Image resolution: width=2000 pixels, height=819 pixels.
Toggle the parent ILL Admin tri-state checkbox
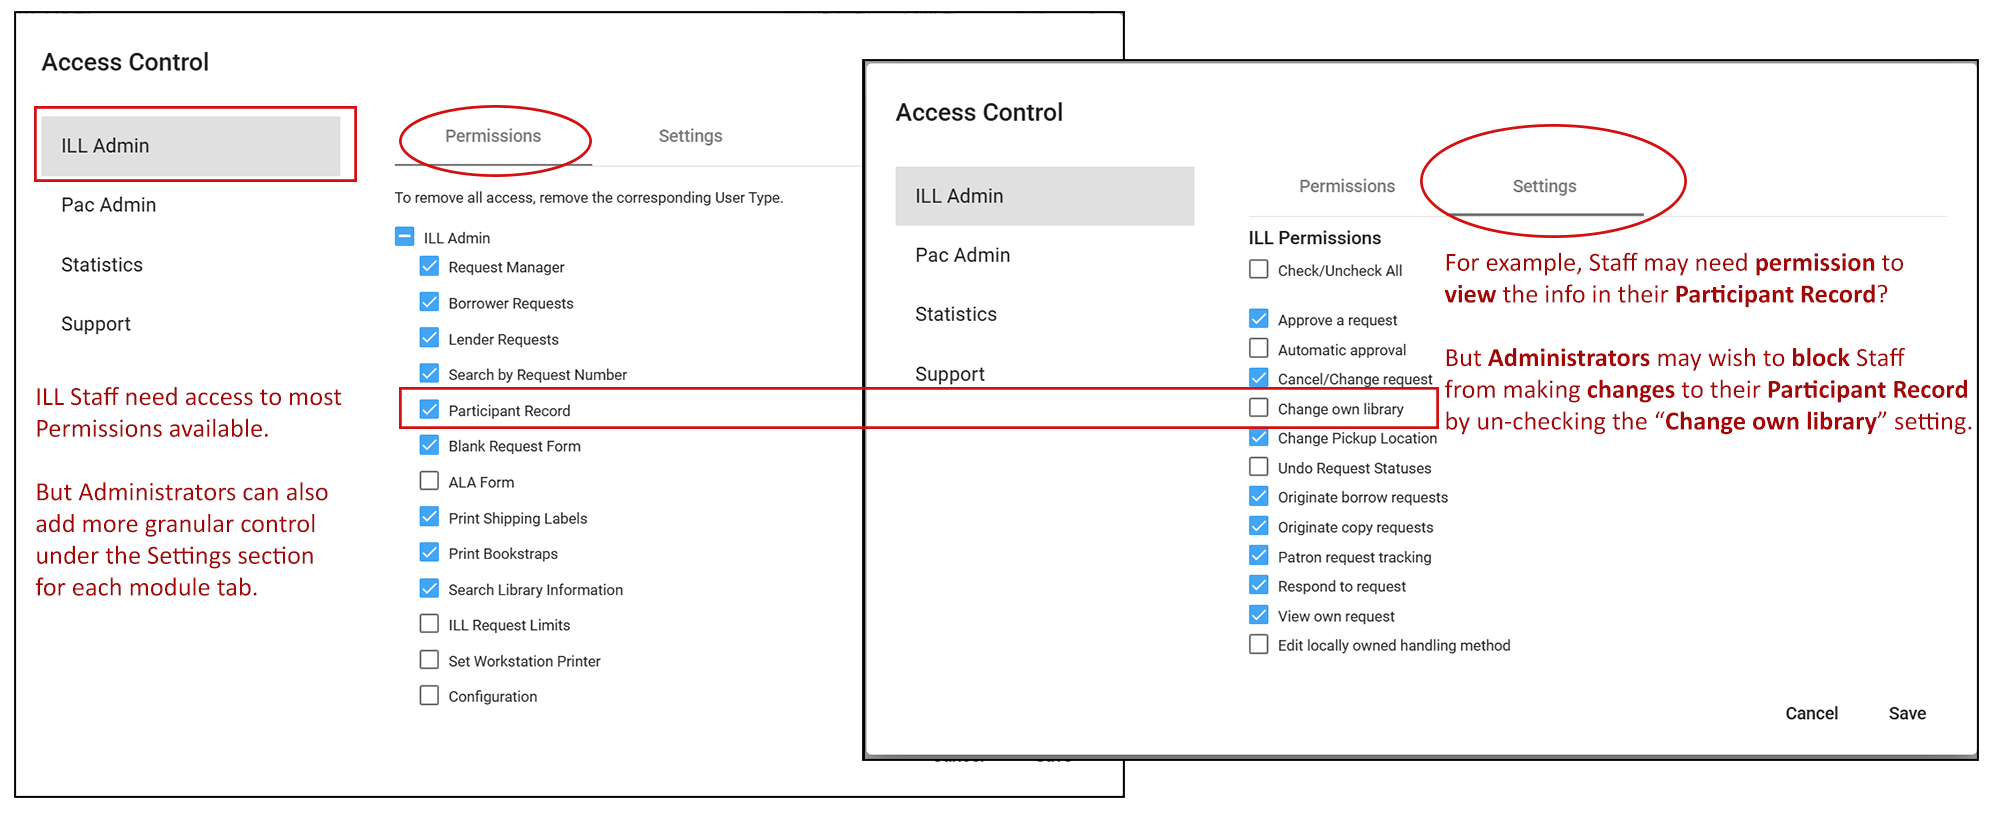pyautogui.click(x=405, y=237)
